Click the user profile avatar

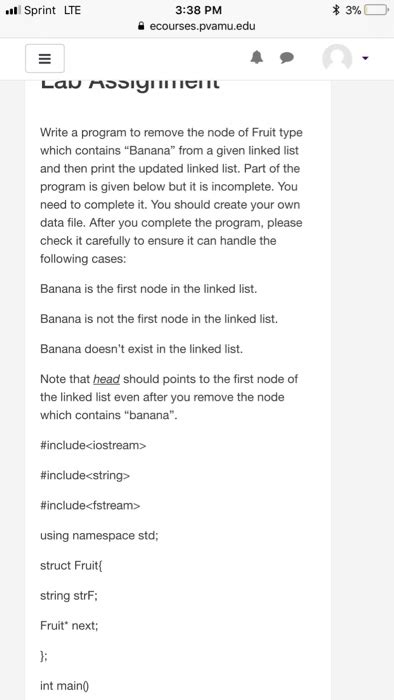point(337,58)
